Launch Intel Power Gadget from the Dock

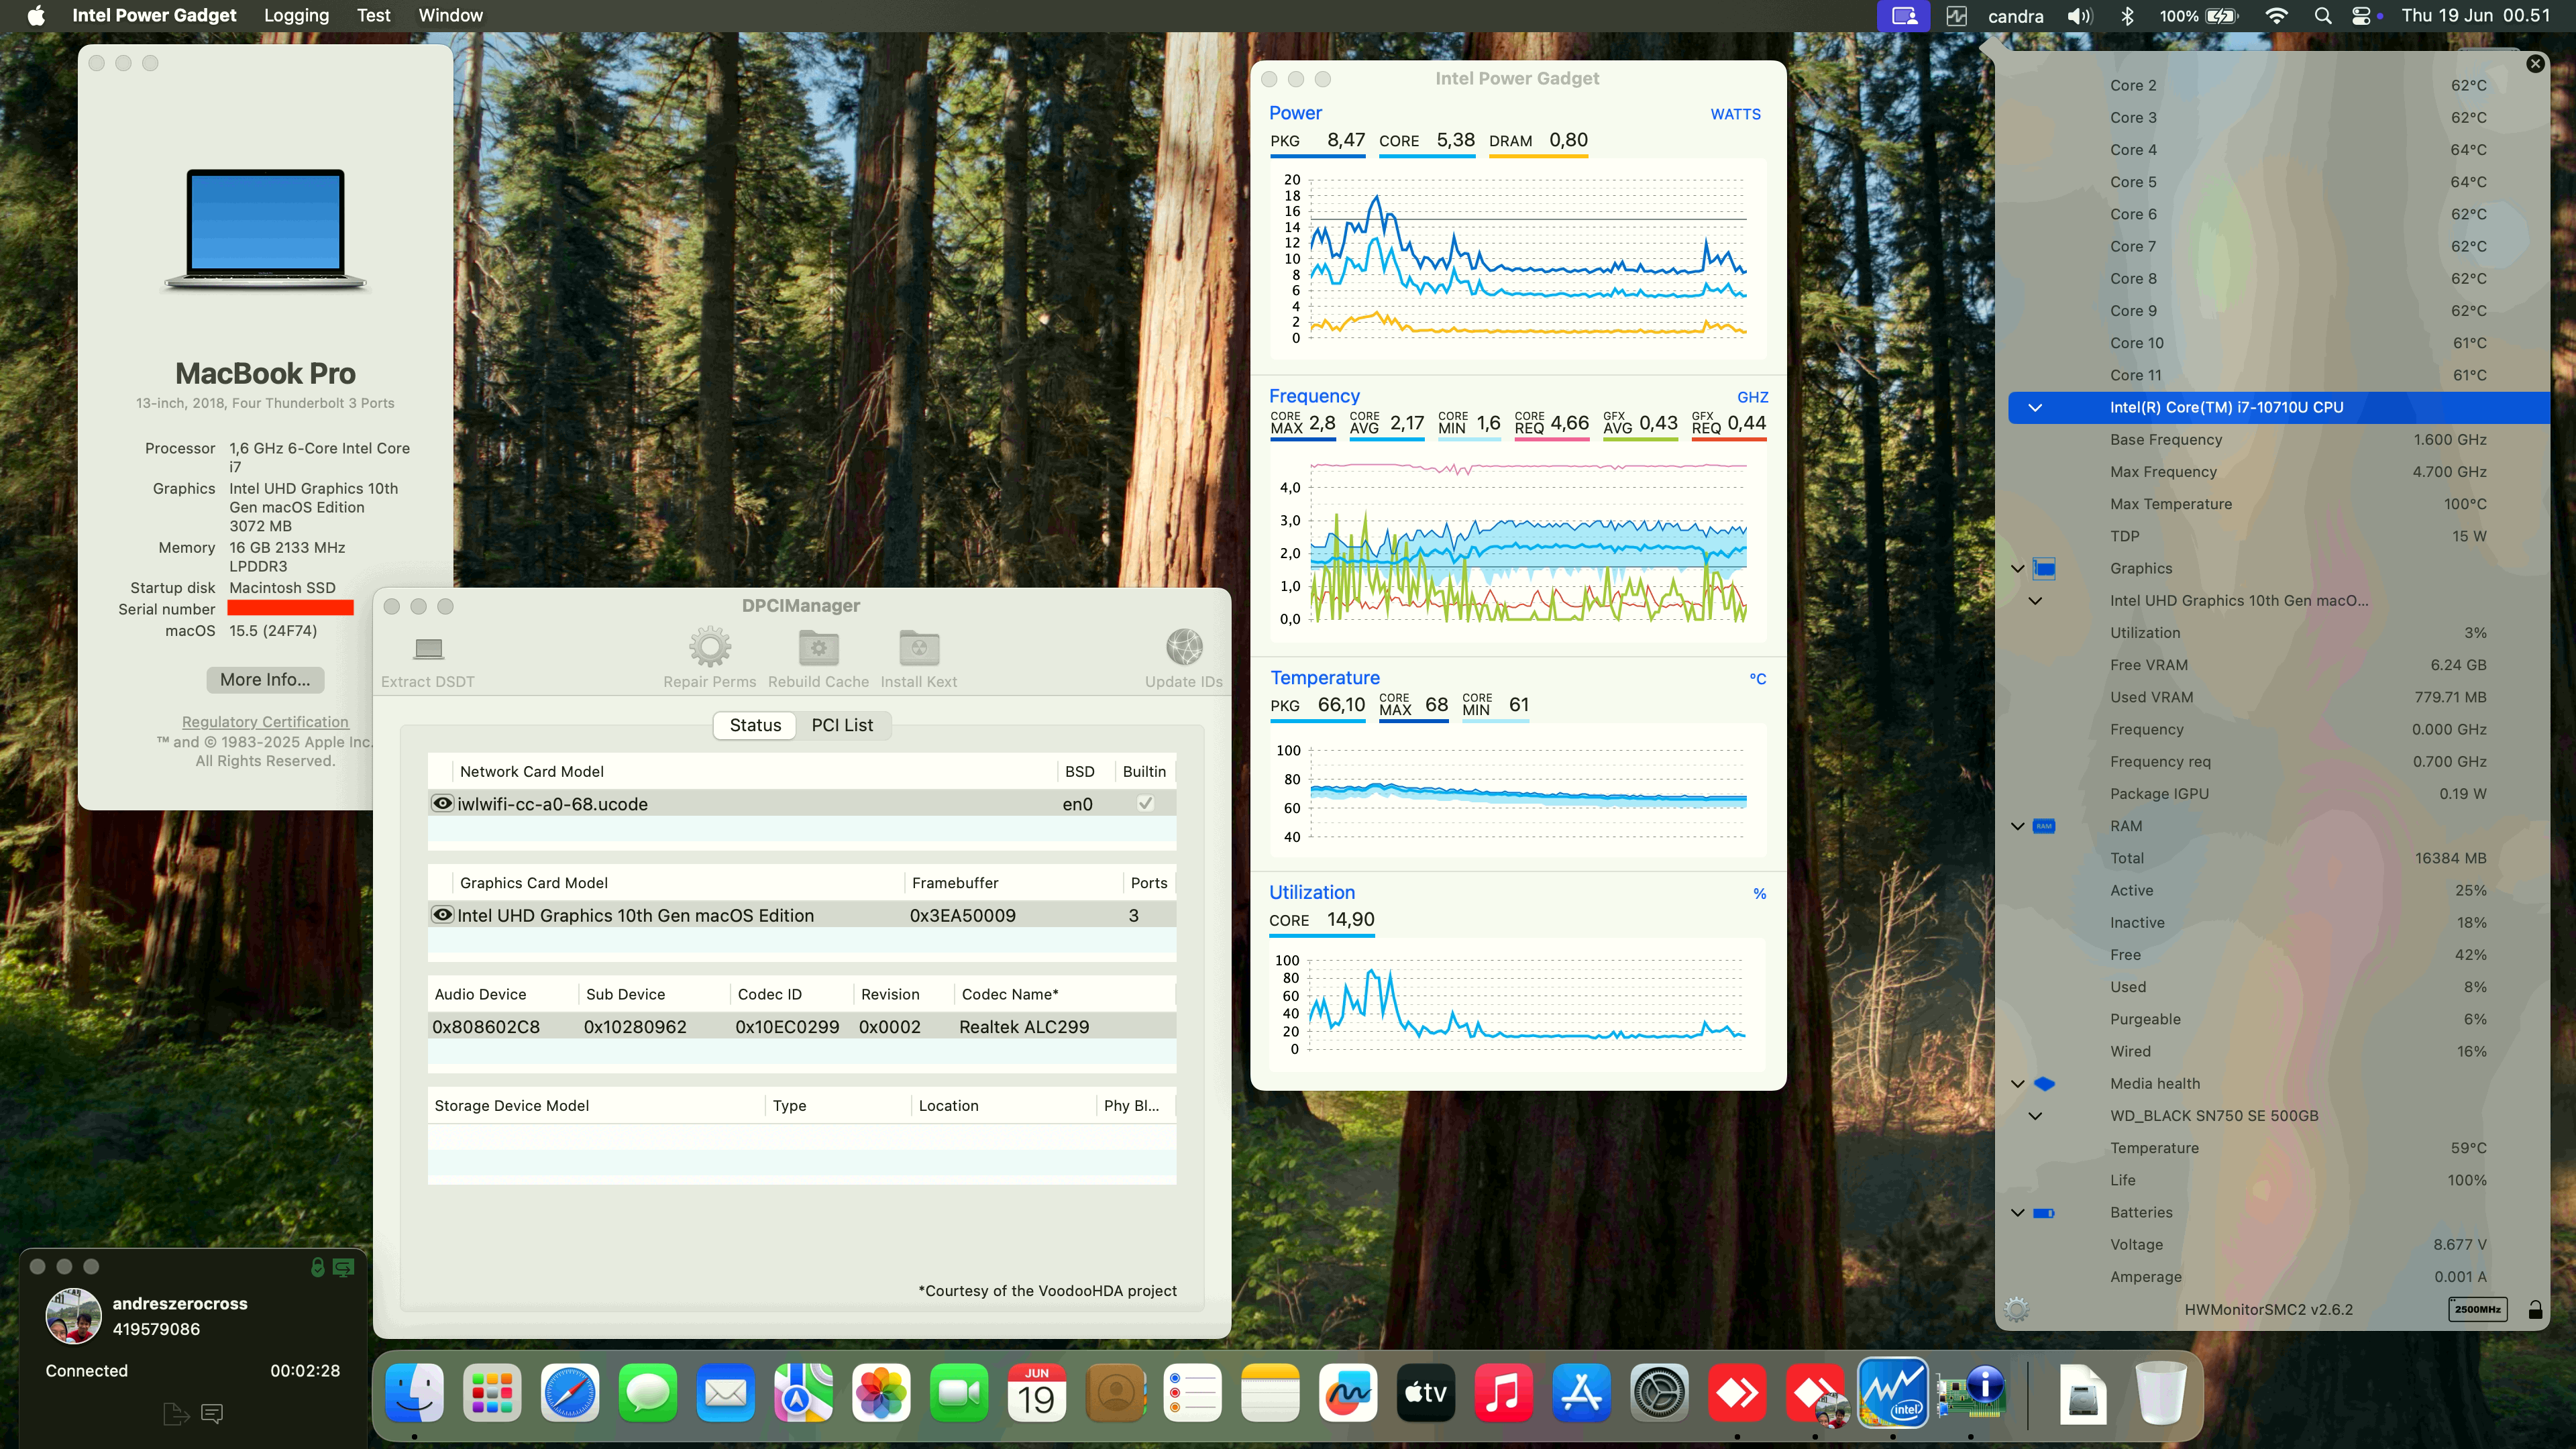(1894, 1392)
